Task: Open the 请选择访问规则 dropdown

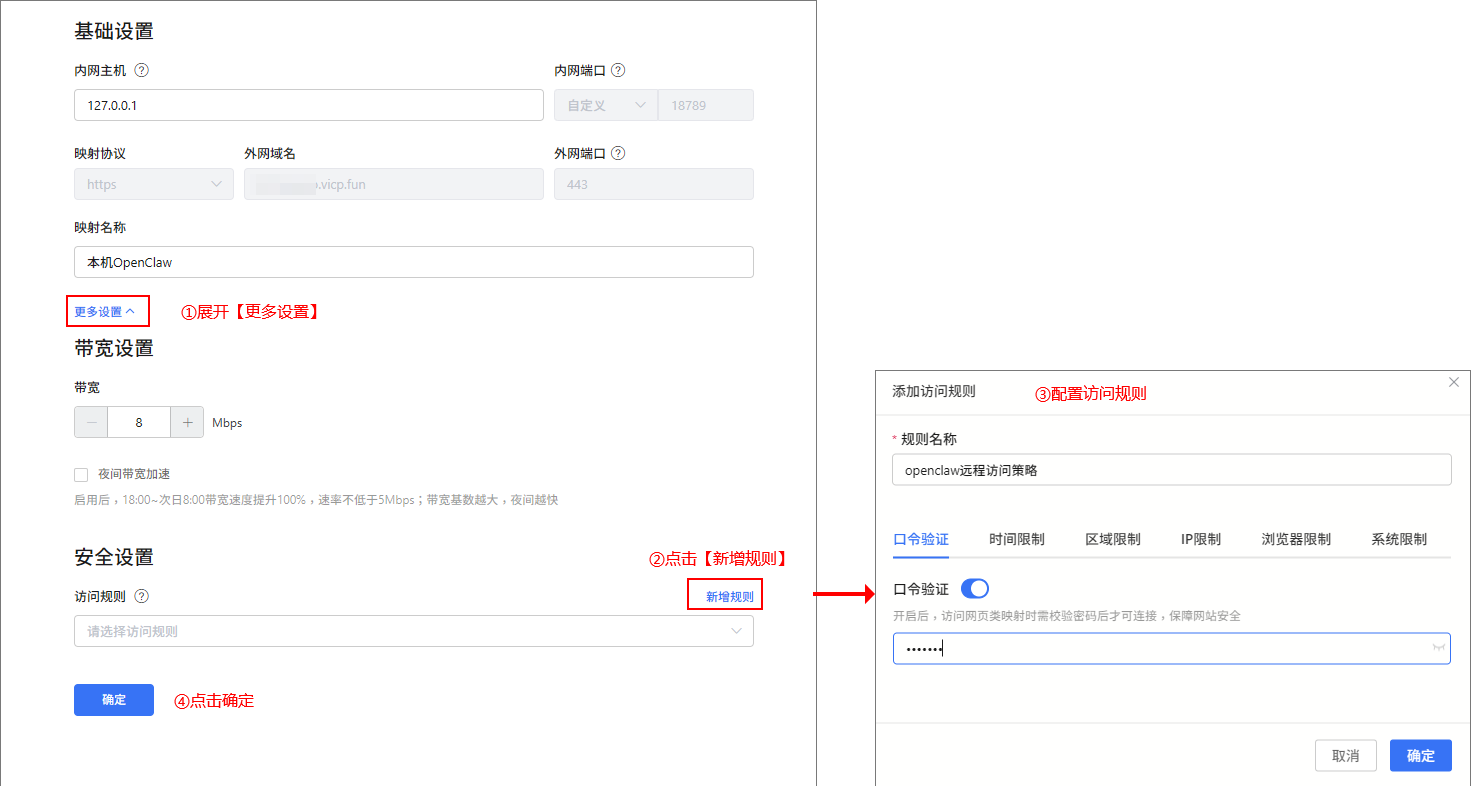Action: click(x=413, y=631)
